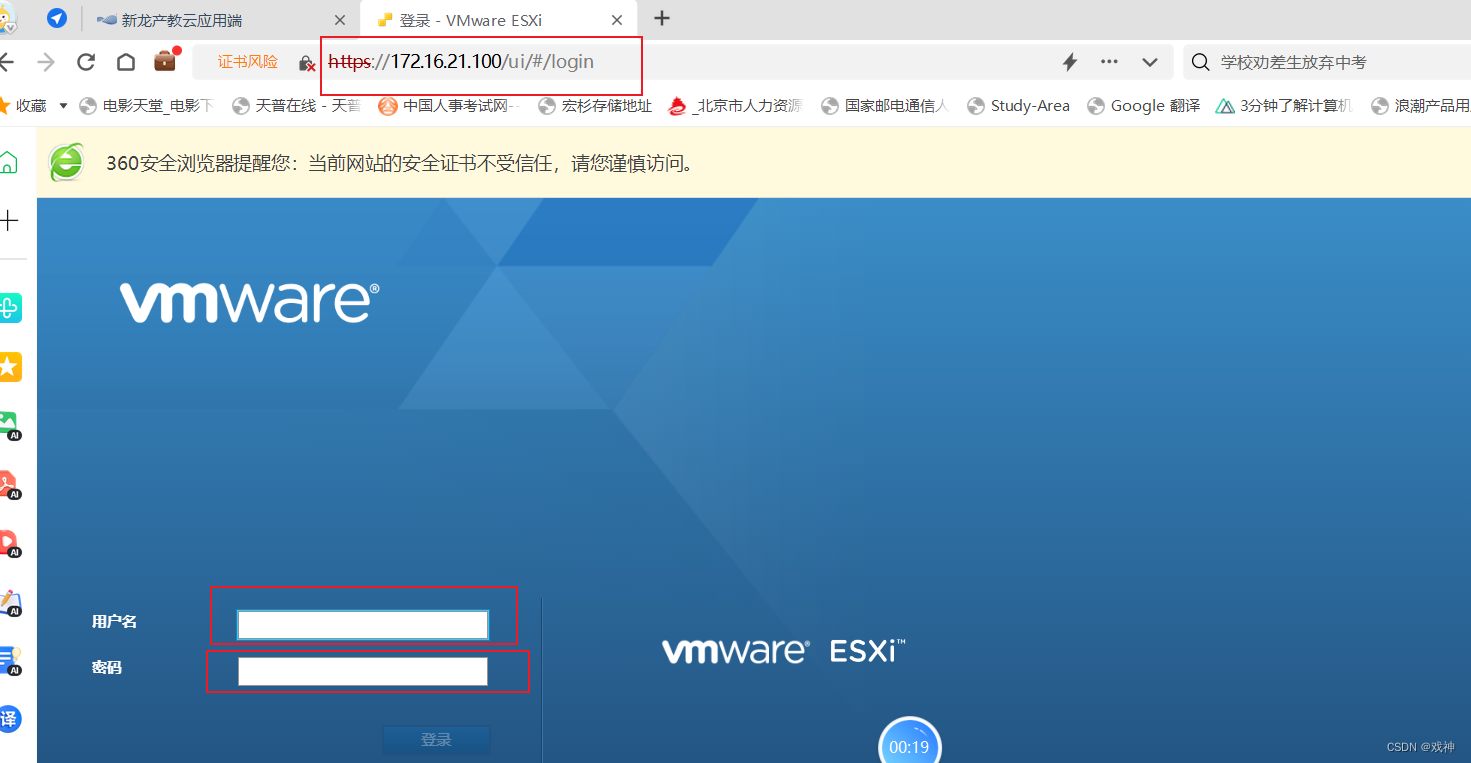This screenshot has height=763, width=1471.
Task: Go back to the previous page
Action: point(7,62)
